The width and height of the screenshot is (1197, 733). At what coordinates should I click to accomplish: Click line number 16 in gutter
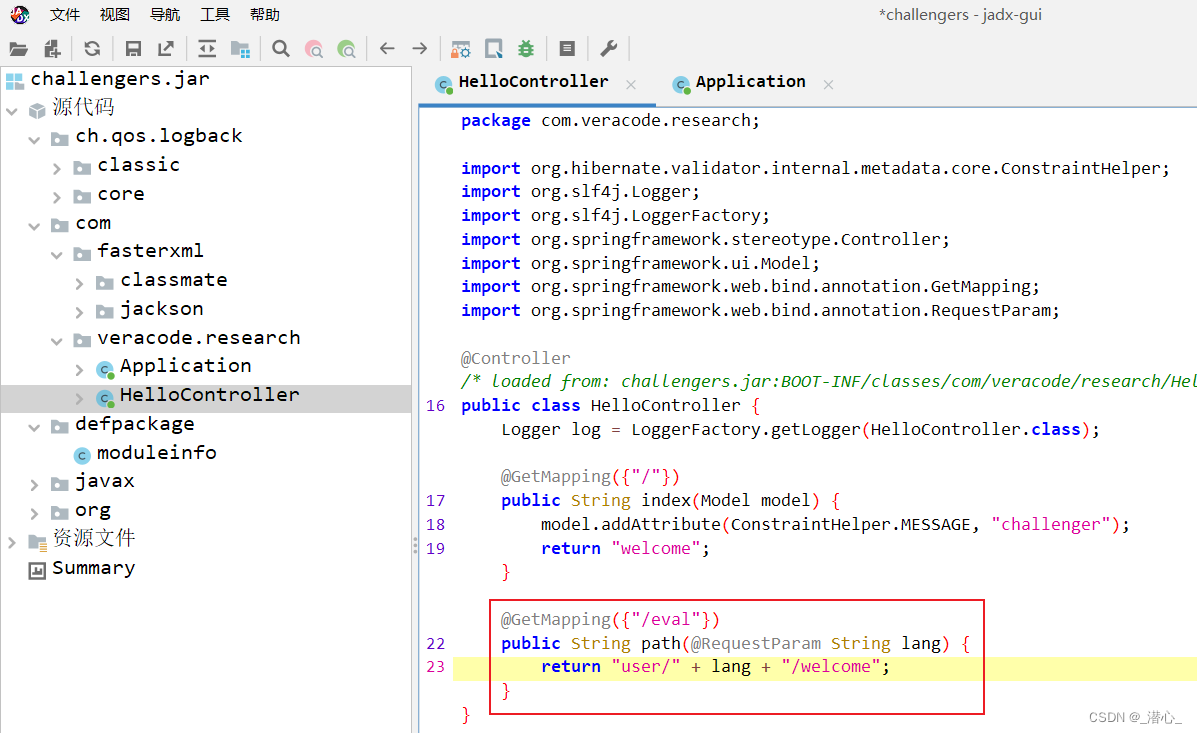click(435, 406)
